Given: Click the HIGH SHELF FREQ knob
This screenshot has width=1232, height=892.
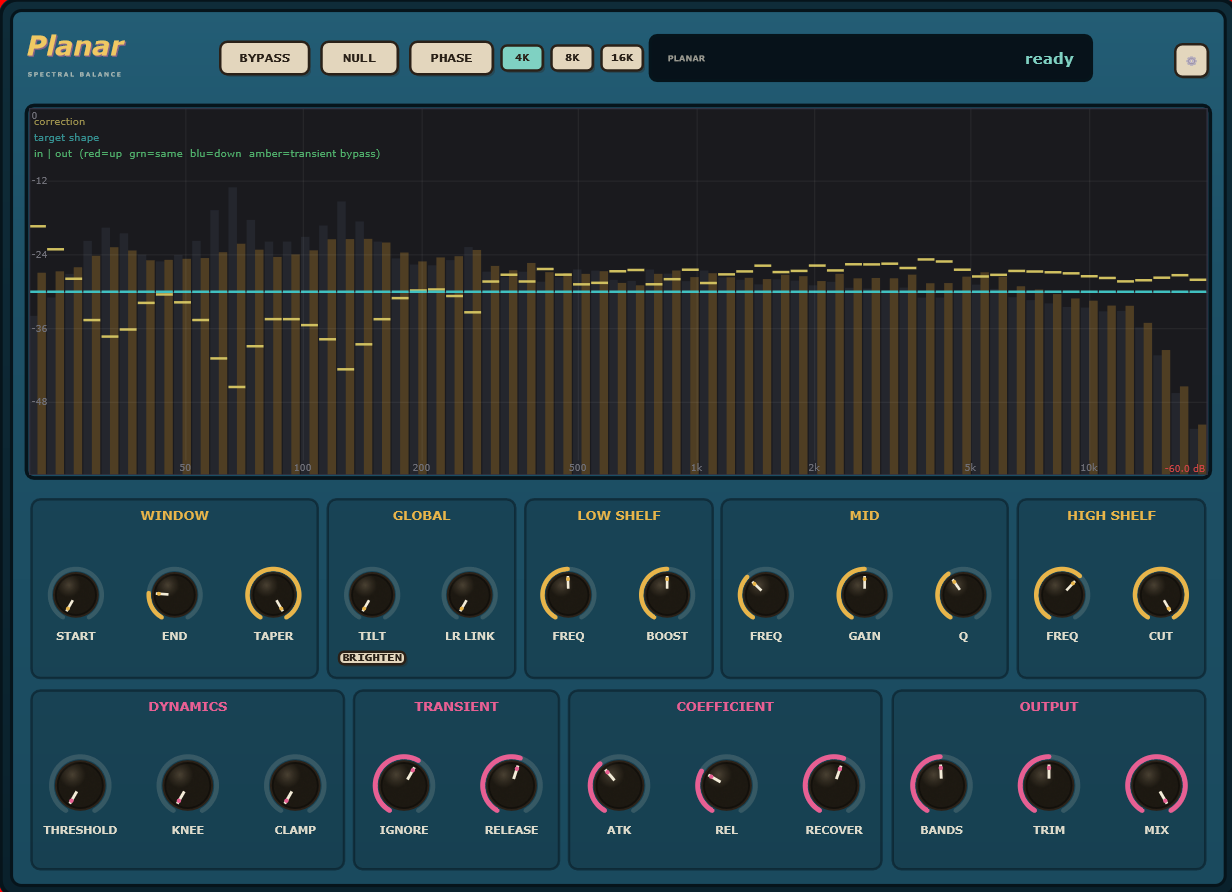Looking at the screenshot, I should [1062, 595].
